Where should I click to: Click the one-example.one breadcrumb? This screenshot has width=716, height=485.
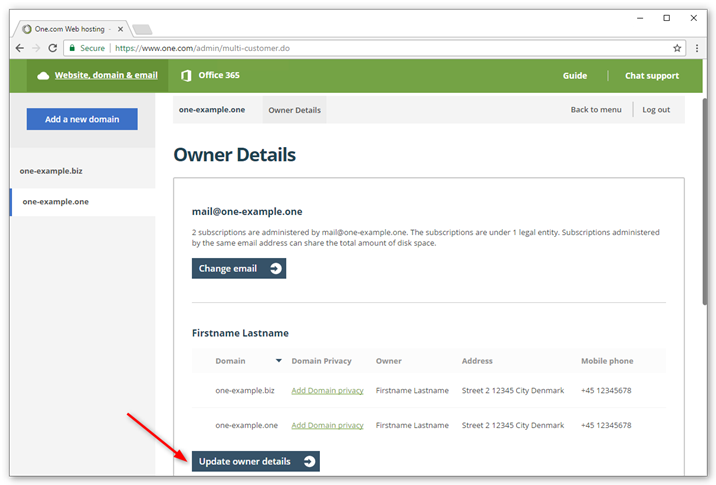[x=212, y=110]
